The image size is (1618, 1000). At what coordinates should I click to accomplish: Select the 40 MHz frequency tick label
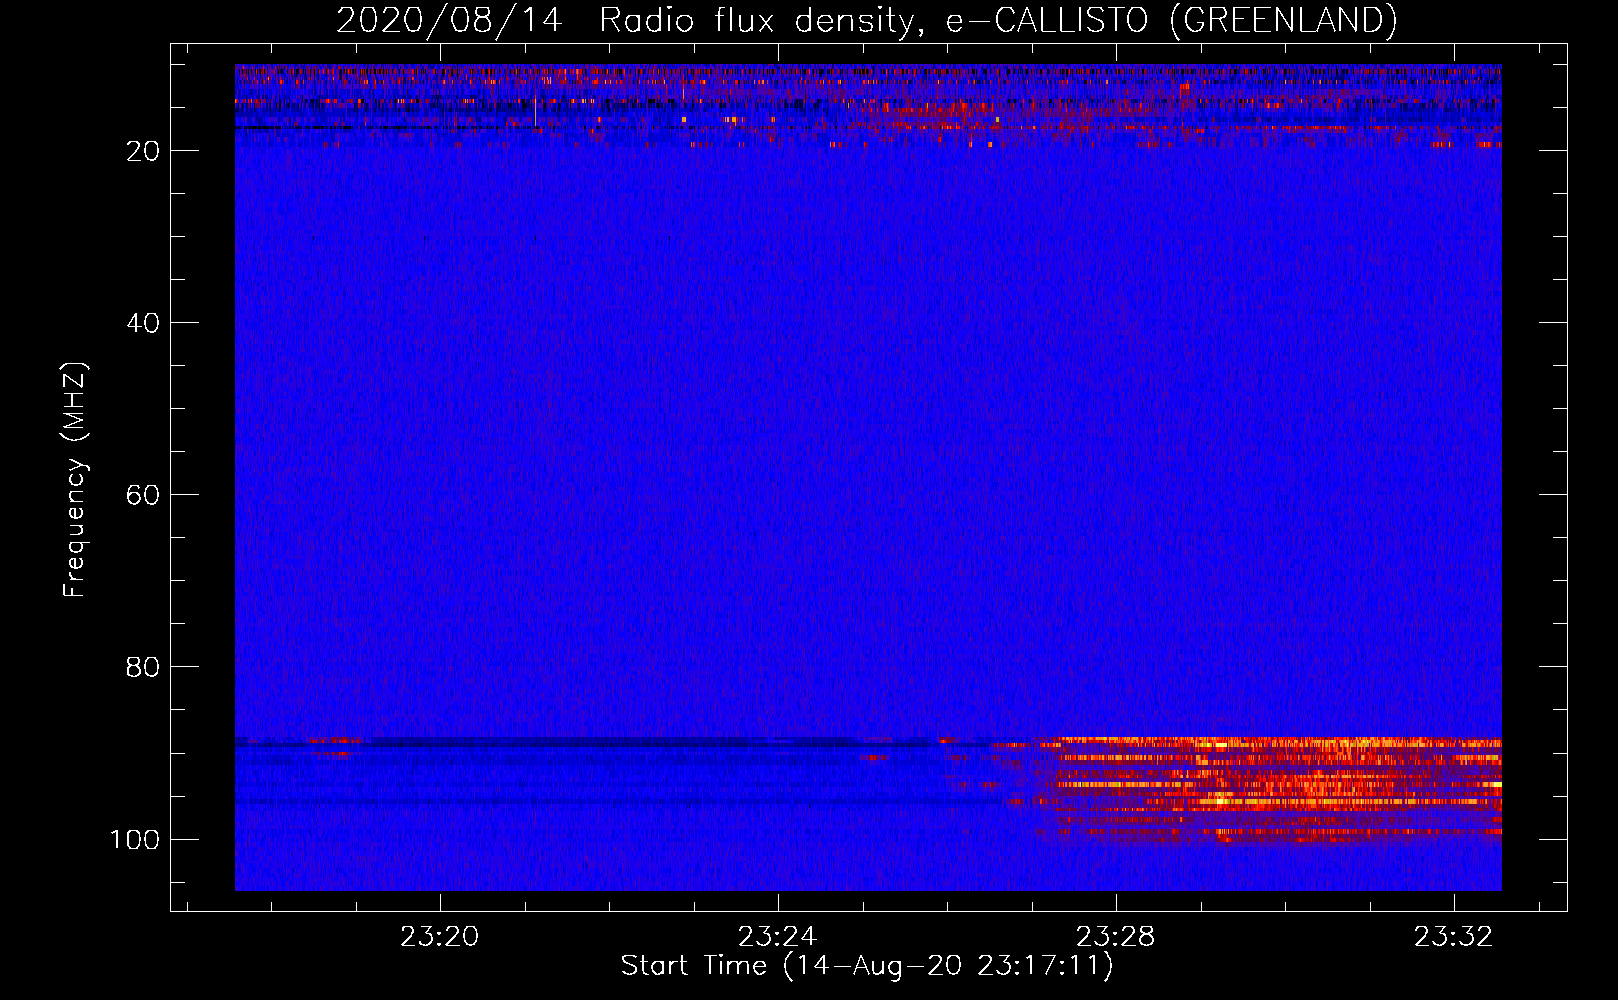click(x=143, y=323)
